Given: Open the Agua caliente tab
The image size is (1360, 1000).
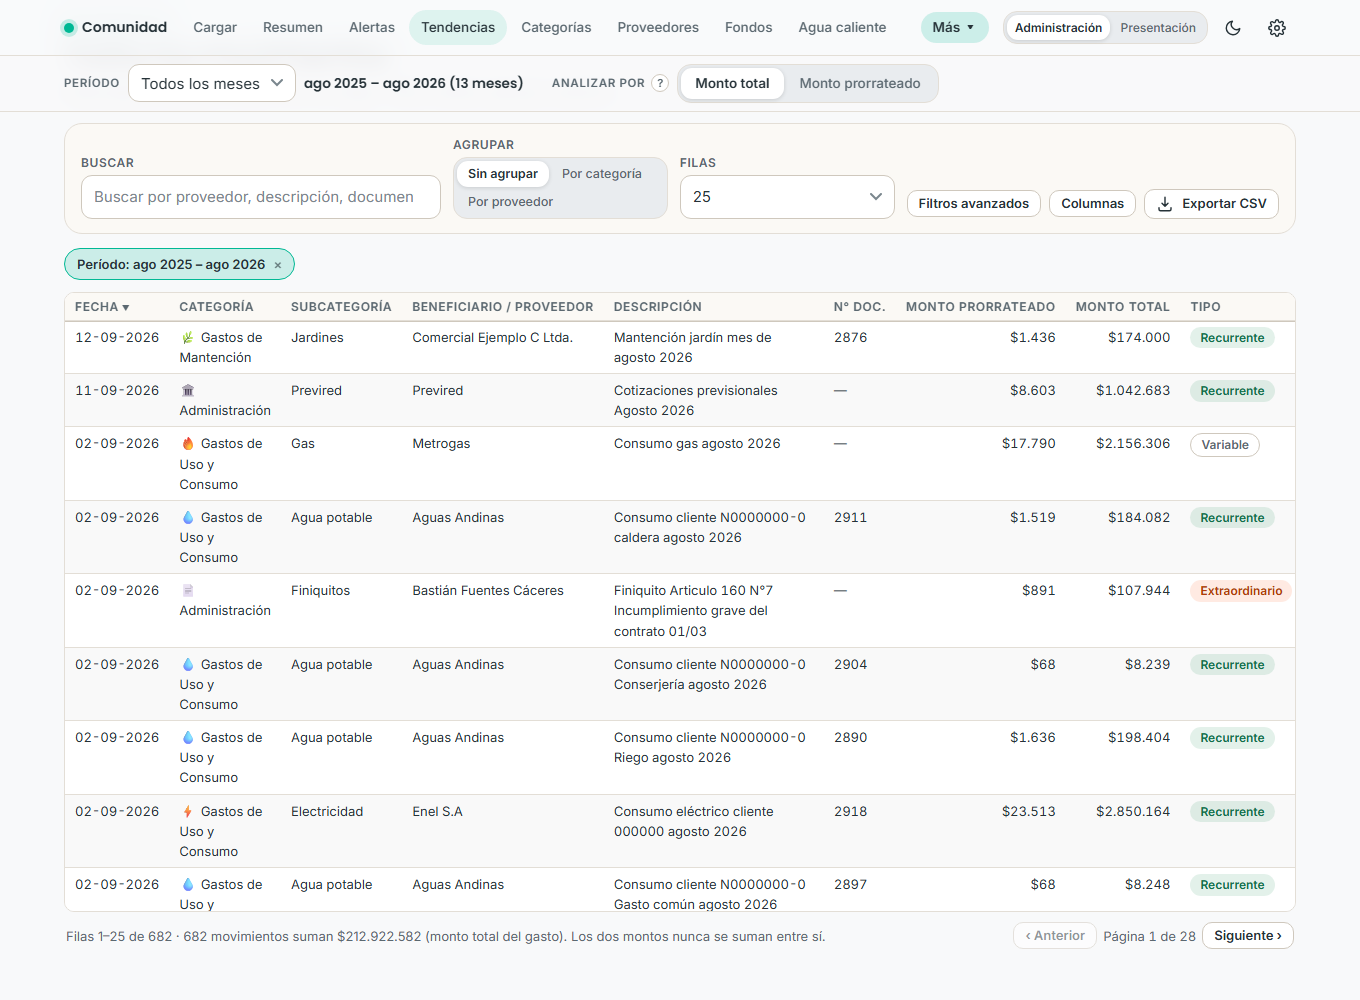Looking at the screenshot, I should (x=842, y=28).
